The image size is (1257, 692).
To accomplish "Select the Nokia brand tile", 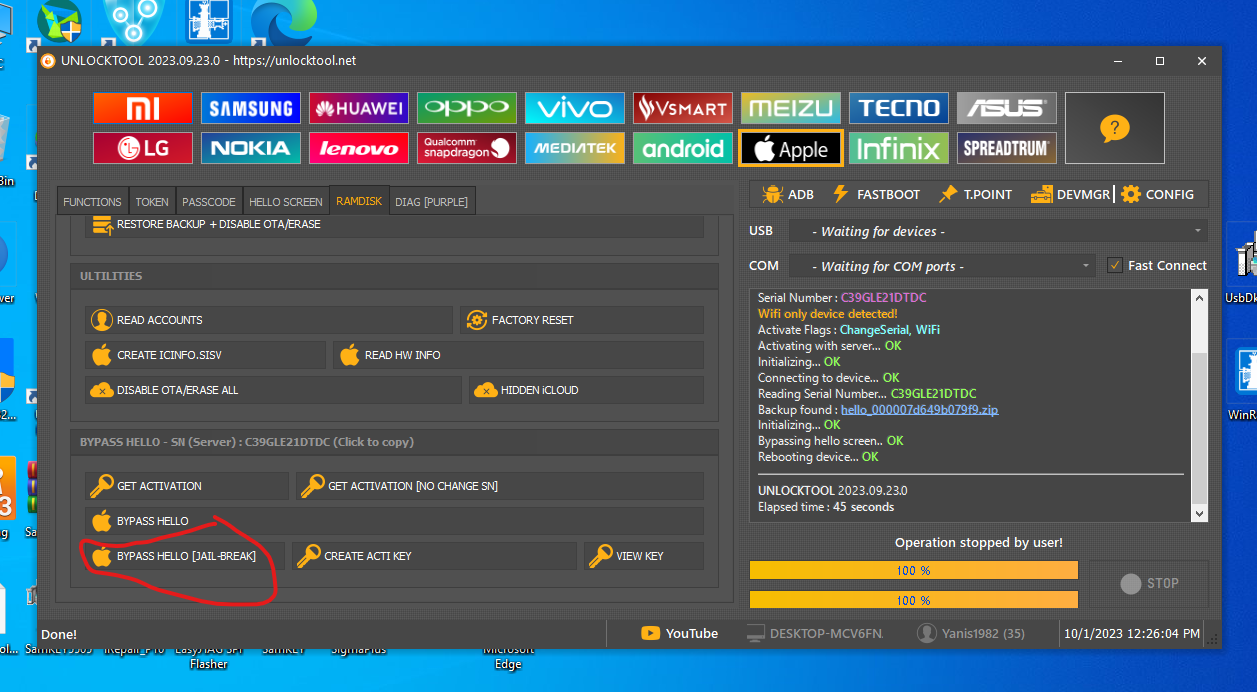I will coord(251,148).
